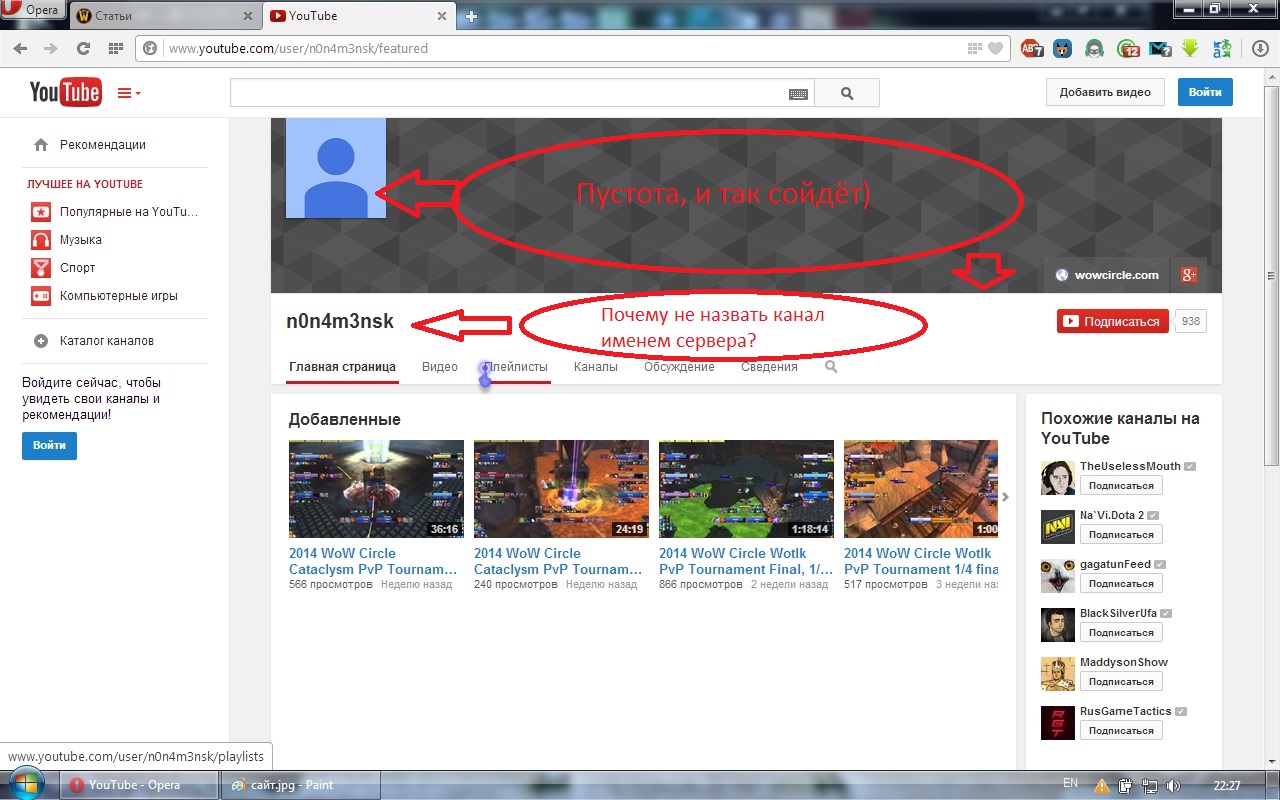Click the Добавить видео button

(1105, 92)
